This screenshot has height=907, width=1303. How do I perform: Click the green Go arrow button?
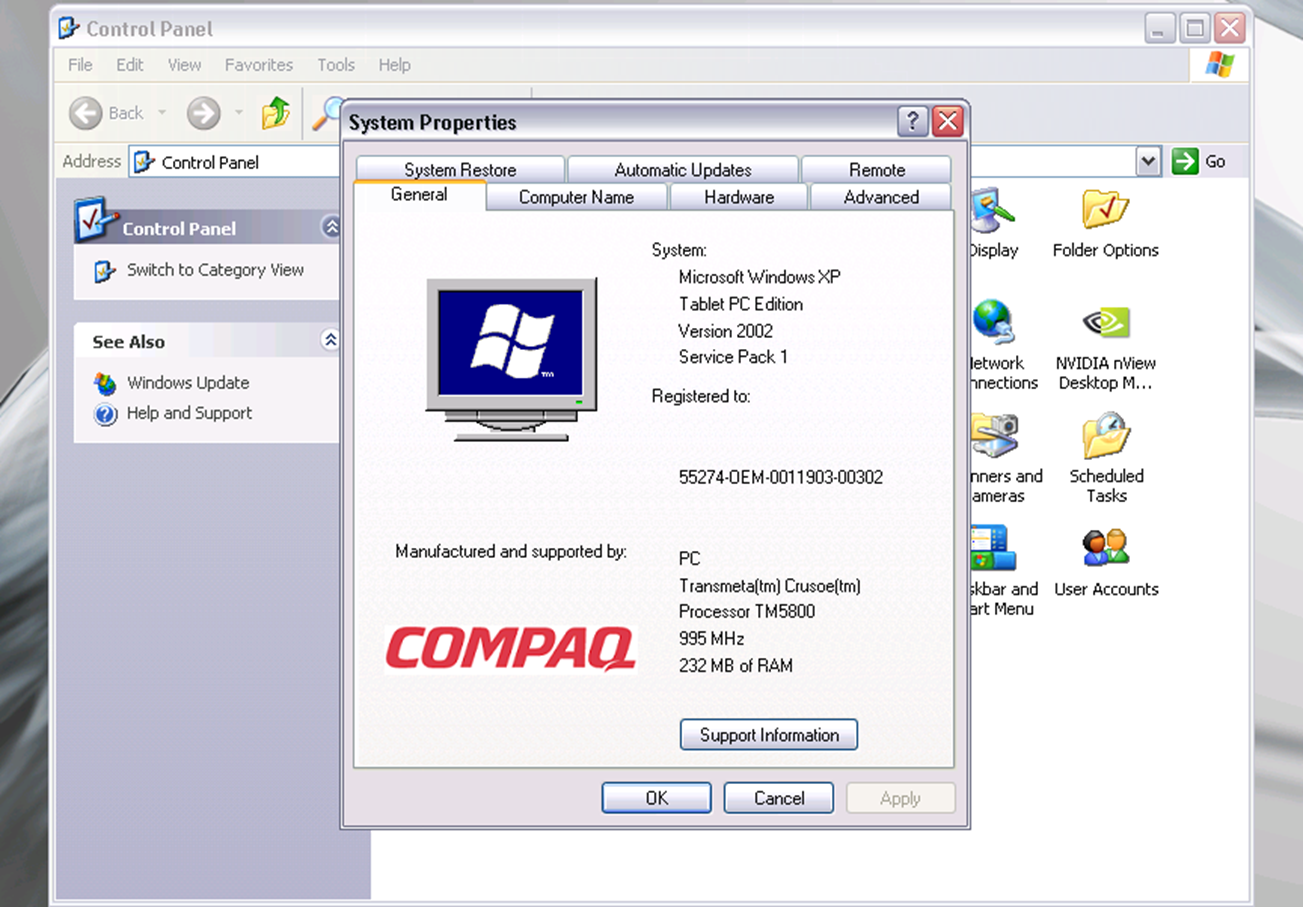1186,161
